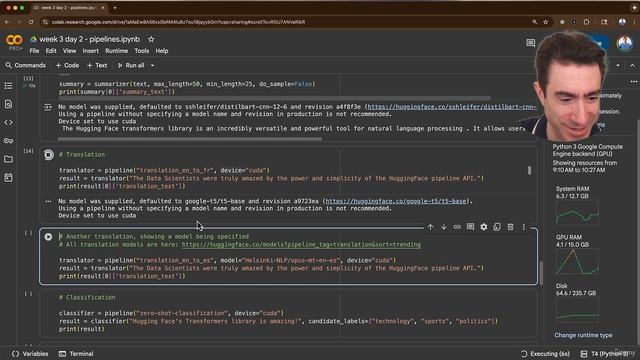Open the Edit menu
Image resolution: width=640 pixels, height=360 pixels.
click(51, 51)
